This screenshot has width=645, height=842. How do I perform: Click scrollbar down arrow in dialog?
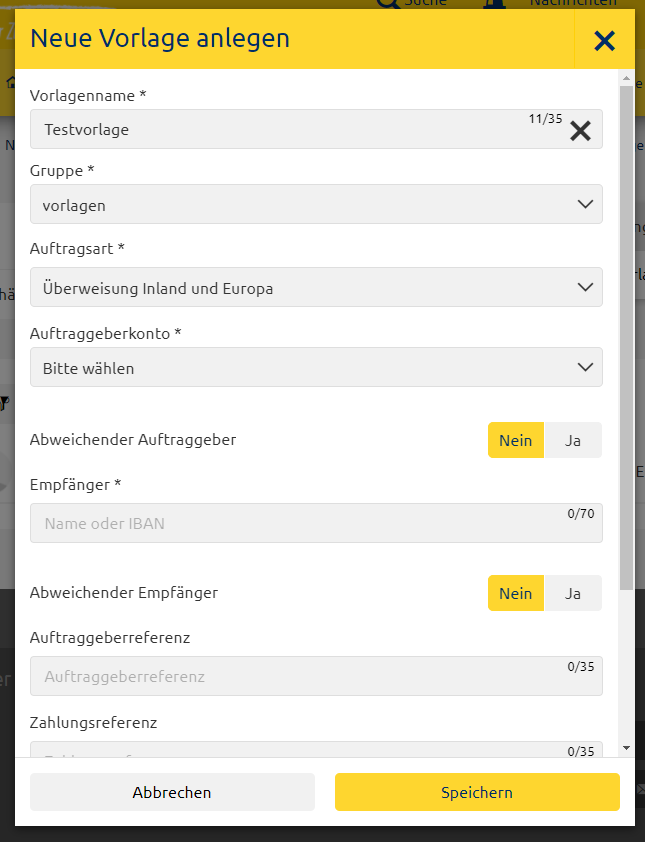pos(626,748)
